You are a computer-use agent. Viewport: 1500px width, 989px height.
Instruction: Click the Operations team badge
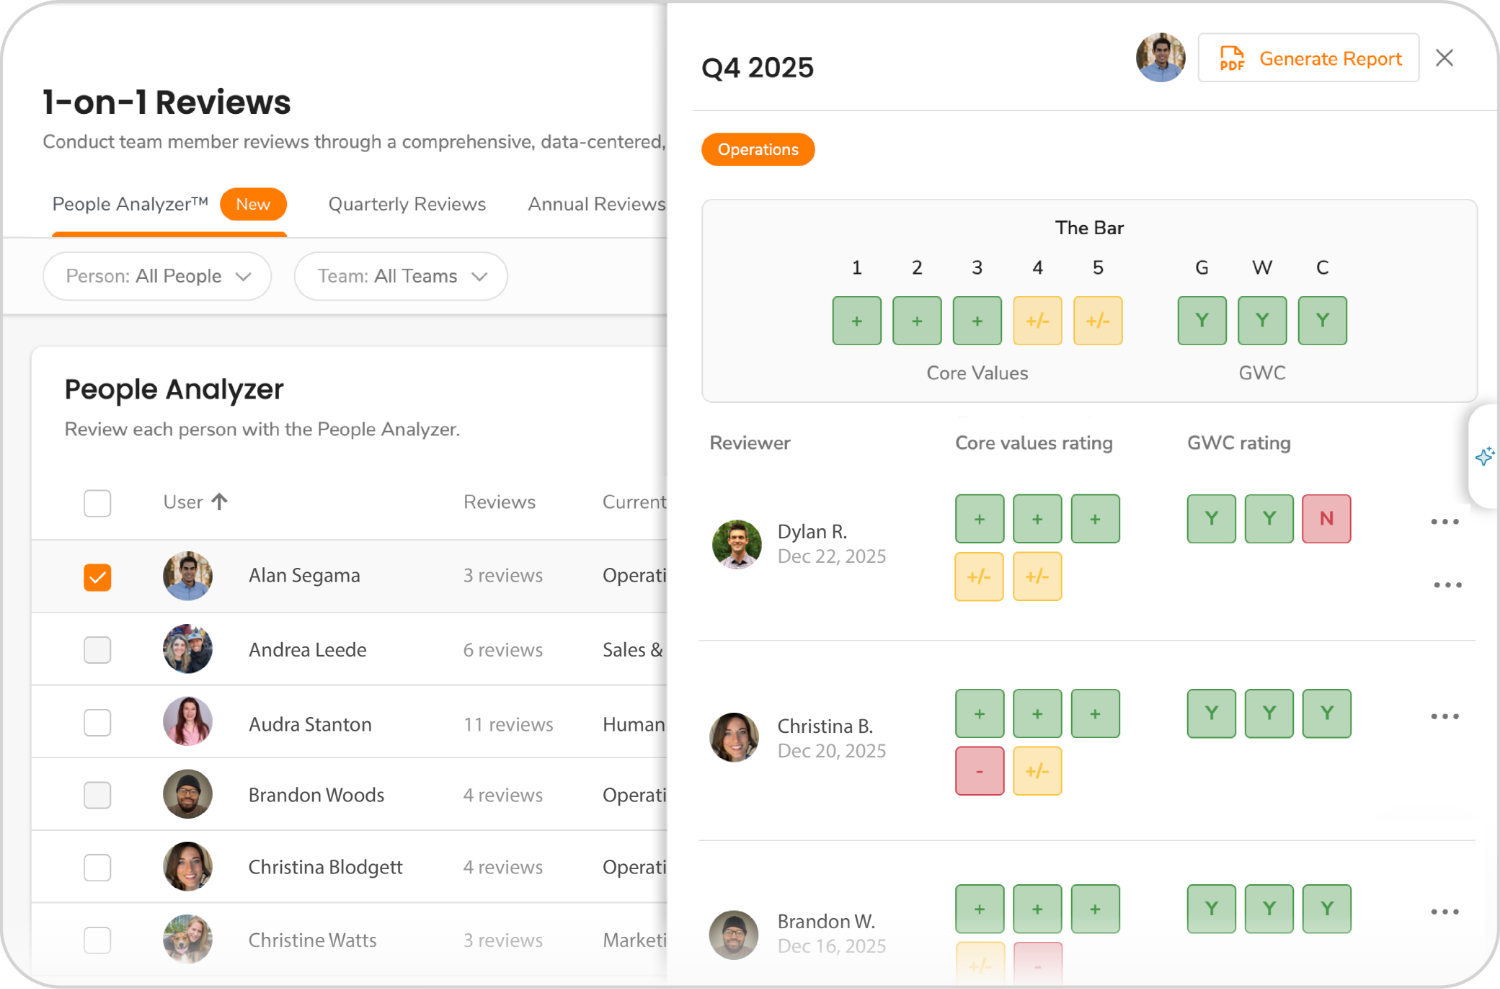pyautogui.click(x=757, y=149)
